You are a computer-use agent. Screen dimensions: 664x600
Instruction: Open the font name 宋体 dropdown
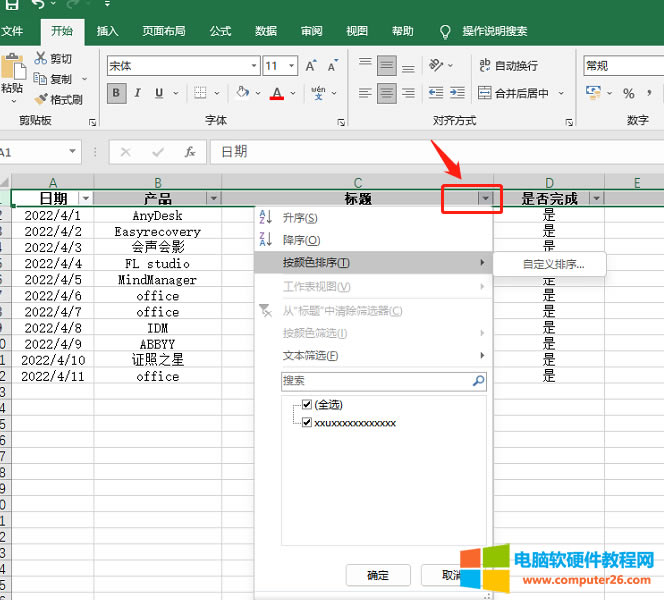click(254, 66)
